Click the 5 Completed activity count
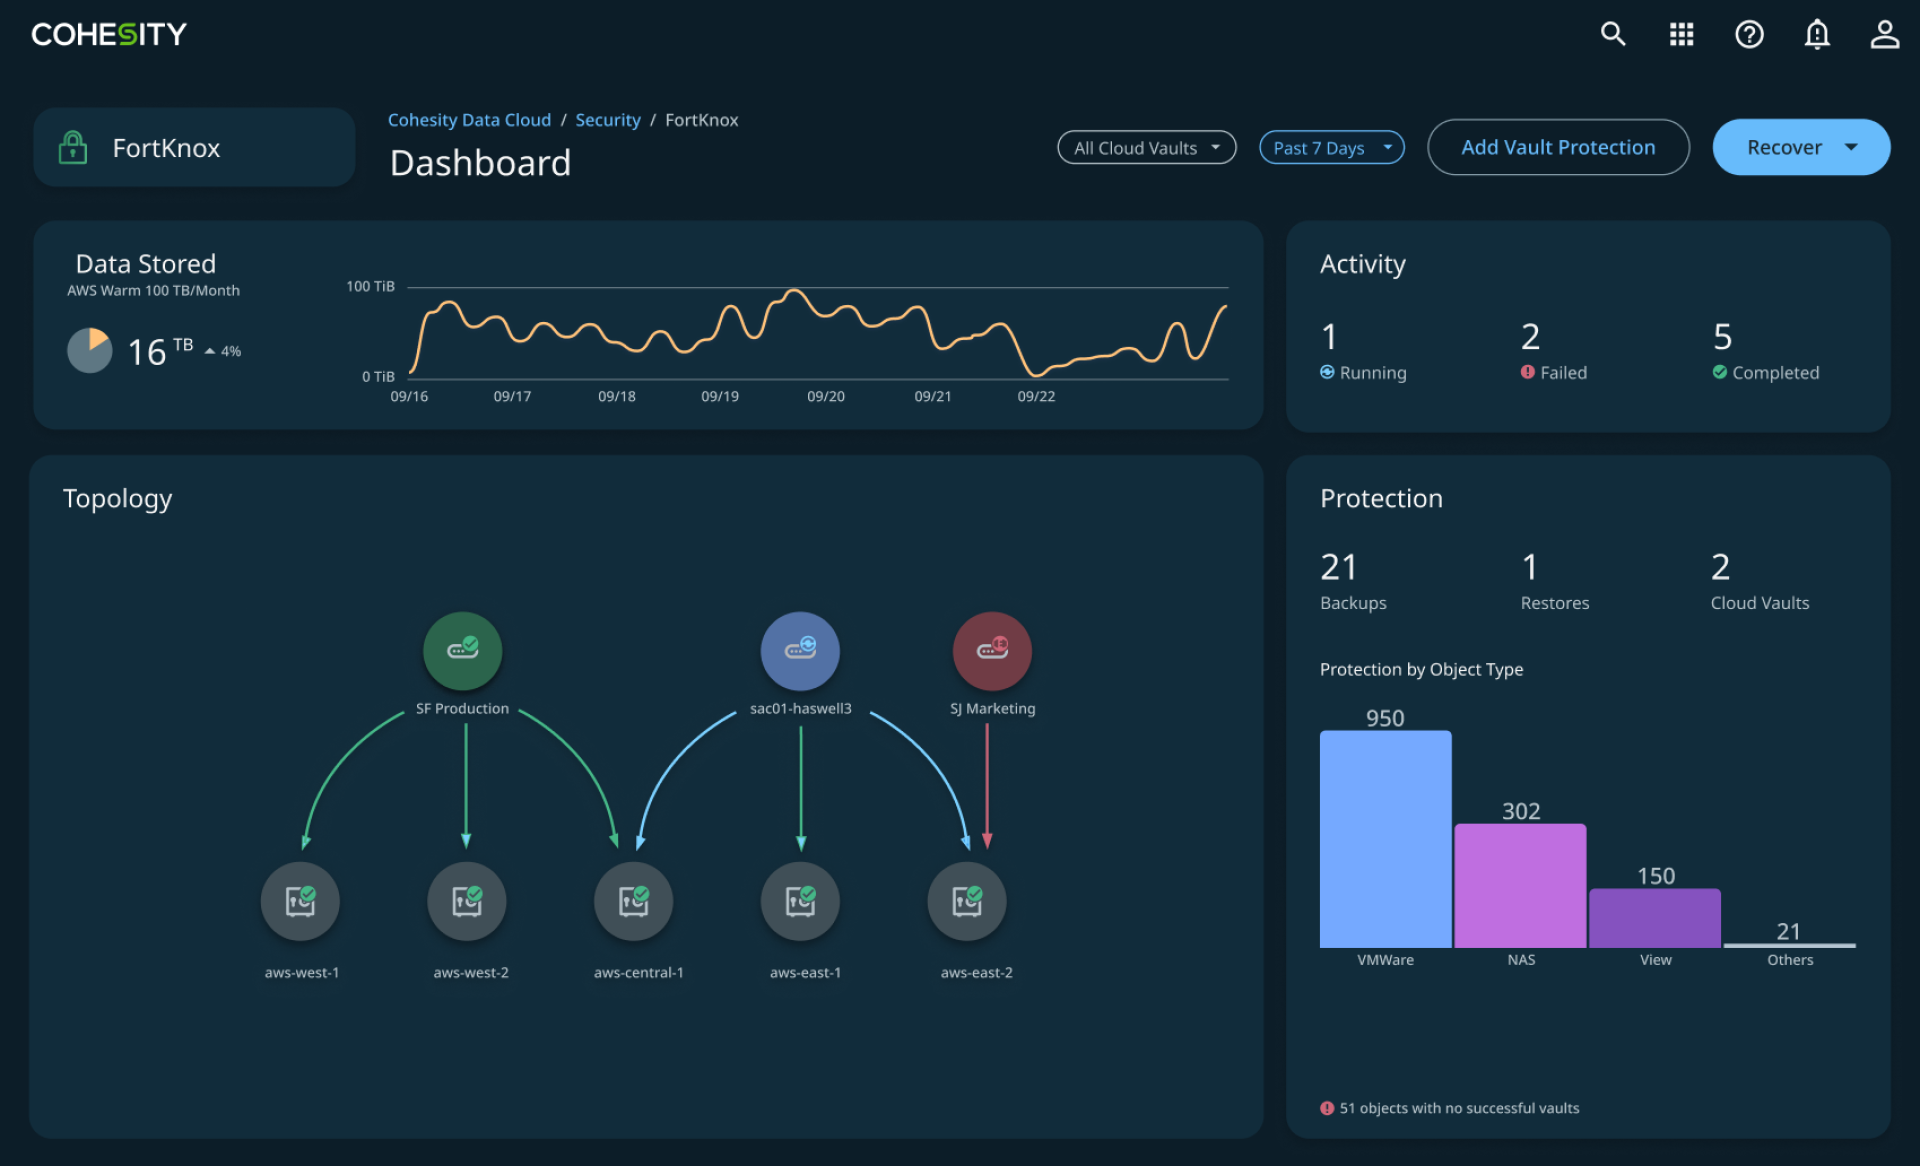 (1722, 337)
